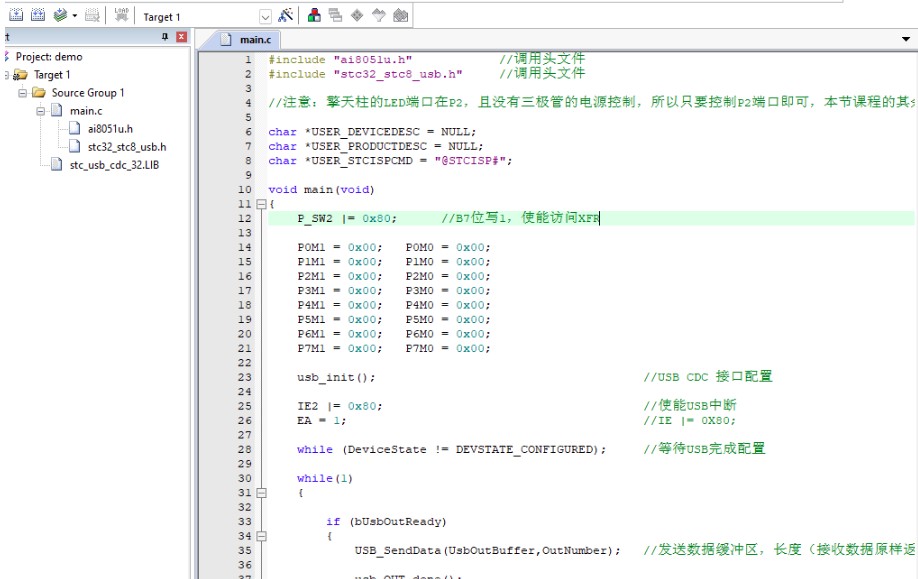Image resolution: width=918 pixels, height=579 pixels.
Task: Select Project: demo root node
Action: (49, 57)
